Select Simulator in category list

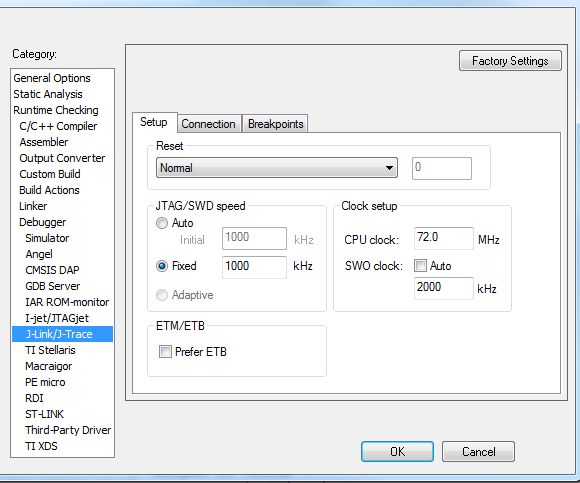click(x=47, y=238)
